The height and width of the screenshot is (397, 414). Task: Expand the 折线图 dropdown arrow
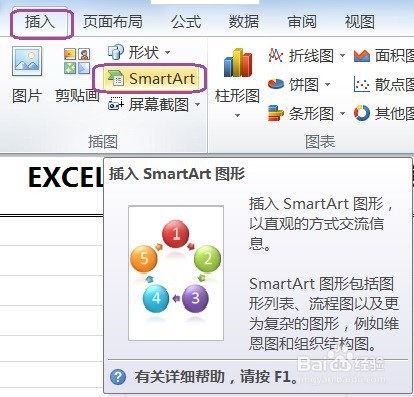pos(342,55)
